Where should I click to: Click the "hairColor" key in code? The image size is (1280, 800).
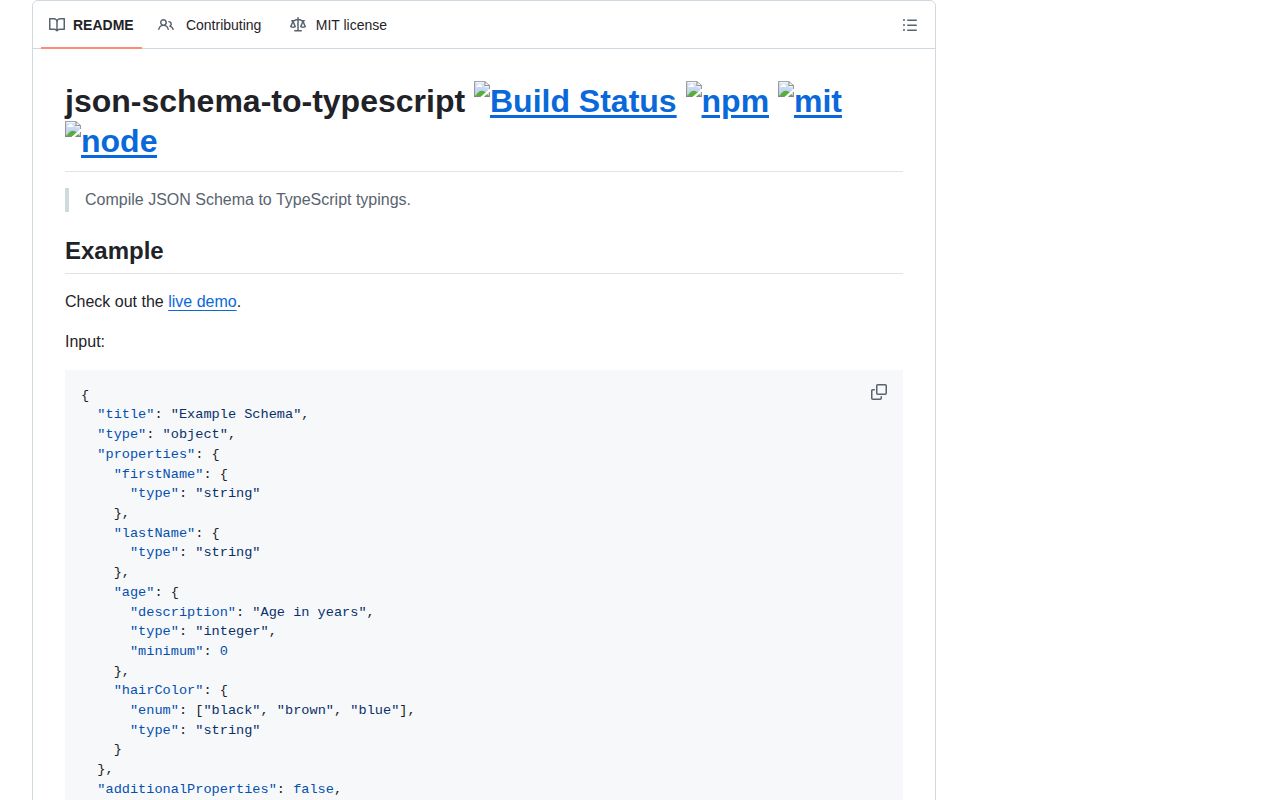(159, 690)
